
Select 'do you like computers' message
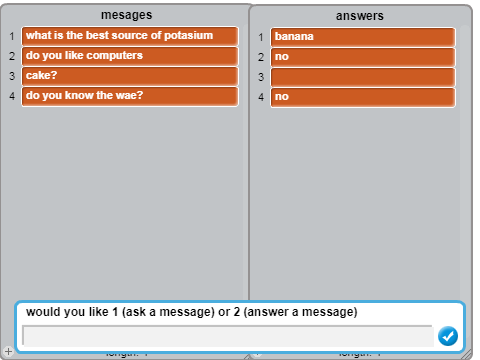click(130, 56)
